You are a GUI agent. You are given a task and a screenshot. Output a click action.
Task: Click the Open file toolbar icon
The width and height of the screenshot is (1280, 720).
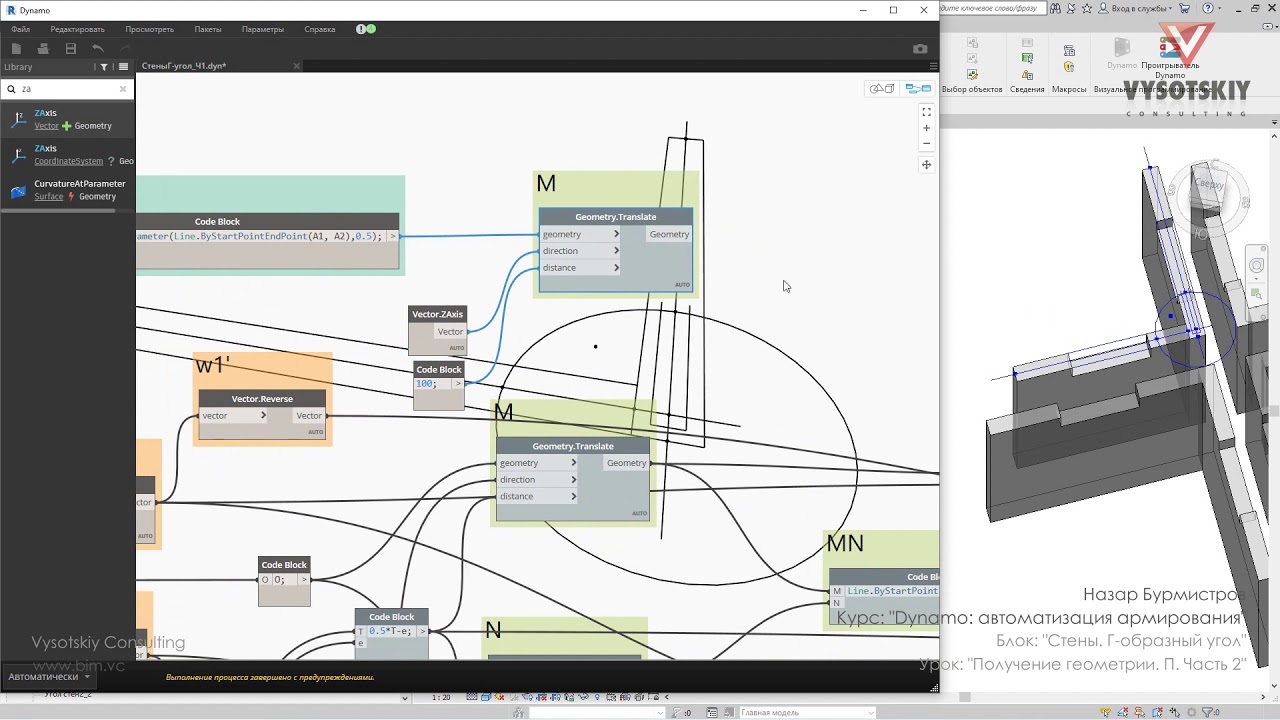coord(43,48)
